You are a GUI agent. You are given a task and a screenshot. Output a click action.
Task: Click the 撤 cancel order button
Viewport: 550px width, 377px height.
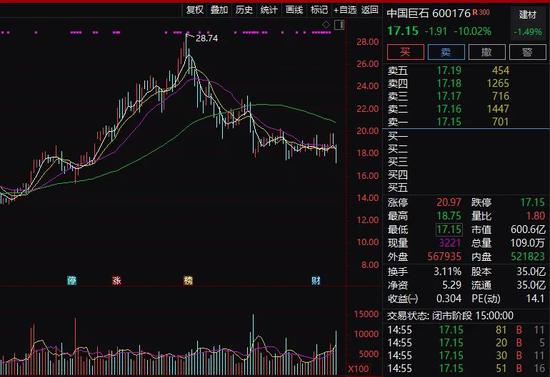(x=487, y=52)
